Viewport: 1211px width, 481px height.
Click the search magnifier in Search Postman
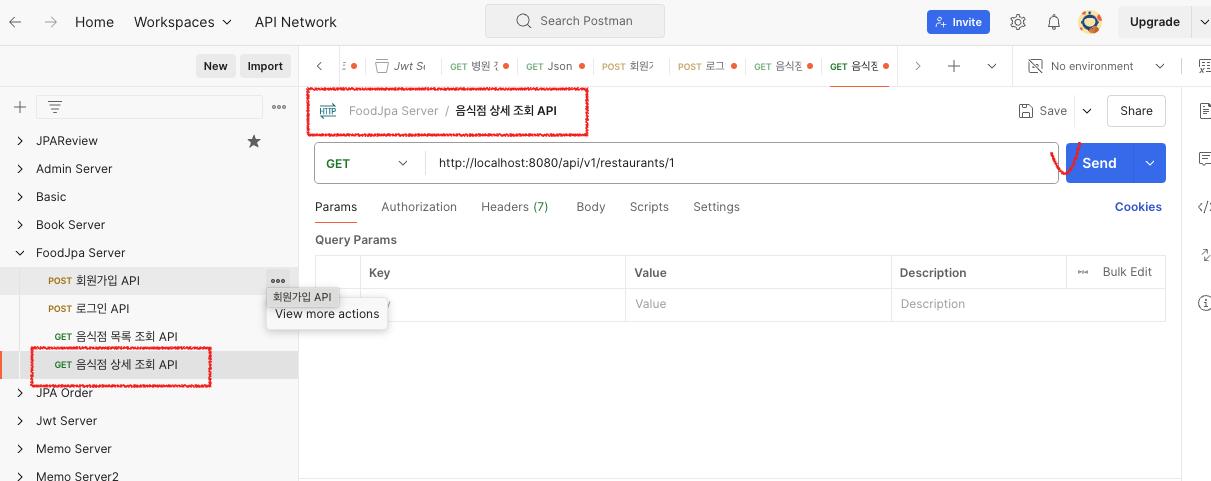pyautogui.click(x=524, y=21)
